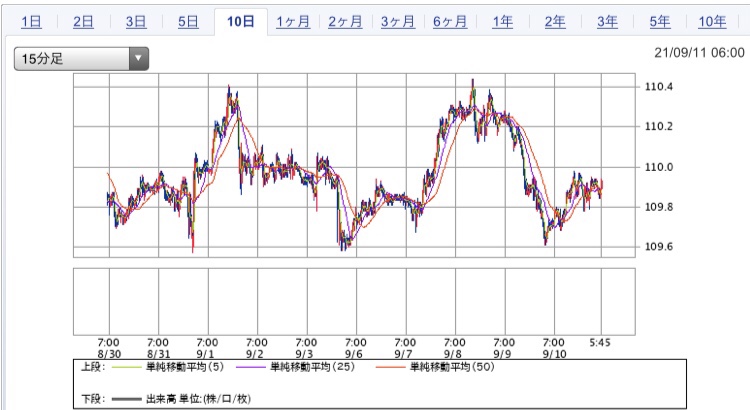Open the 15分足 interval dropdown
The width and height of the screenshot is (750, 410).
81,59
